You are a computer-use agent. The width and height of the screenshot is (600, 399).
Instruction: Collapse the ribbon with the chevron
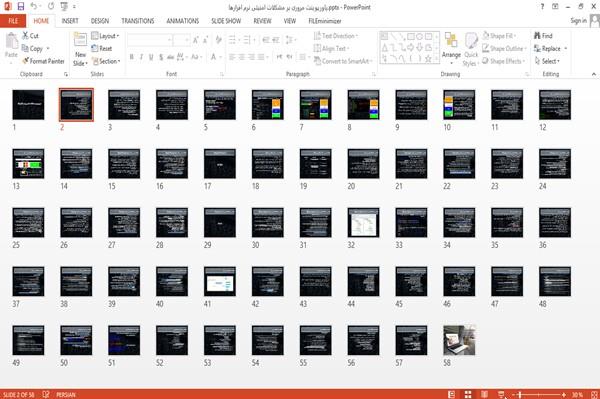pyautogui.click(x=594, y=74)
